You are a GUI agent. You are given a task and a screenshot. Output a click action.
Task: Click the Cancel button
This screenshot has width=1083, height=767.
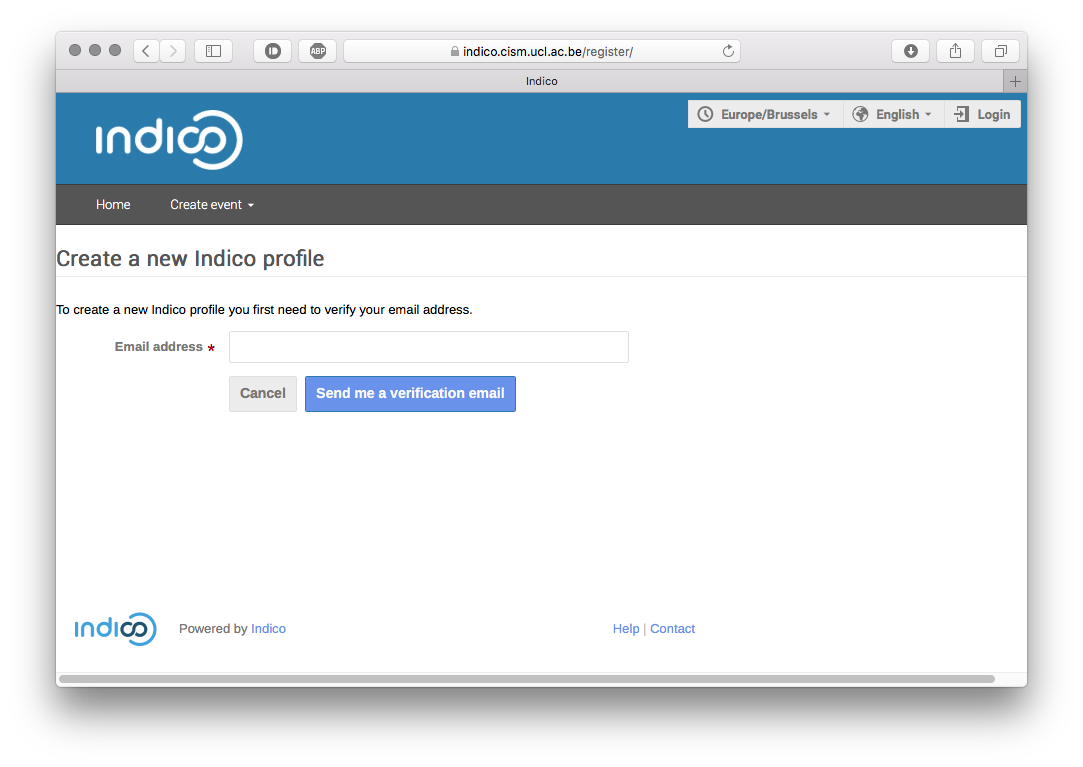[x=262, y=394]
